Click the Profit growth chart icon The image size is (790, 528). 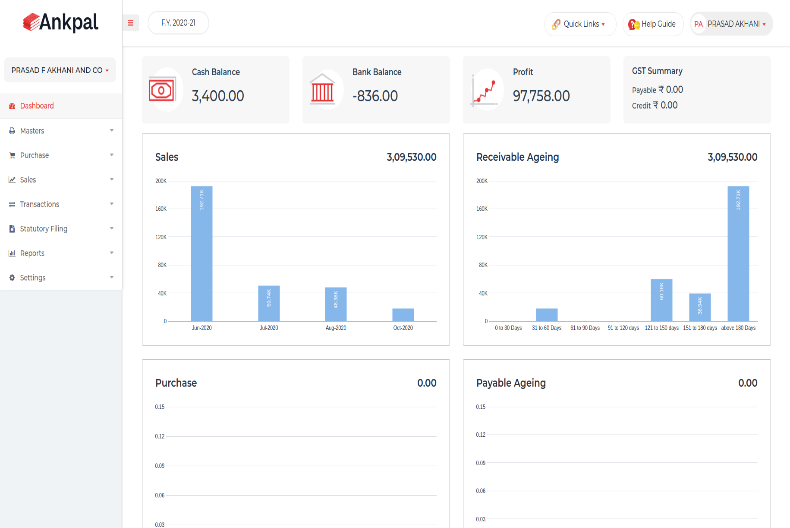pos(485,89)
